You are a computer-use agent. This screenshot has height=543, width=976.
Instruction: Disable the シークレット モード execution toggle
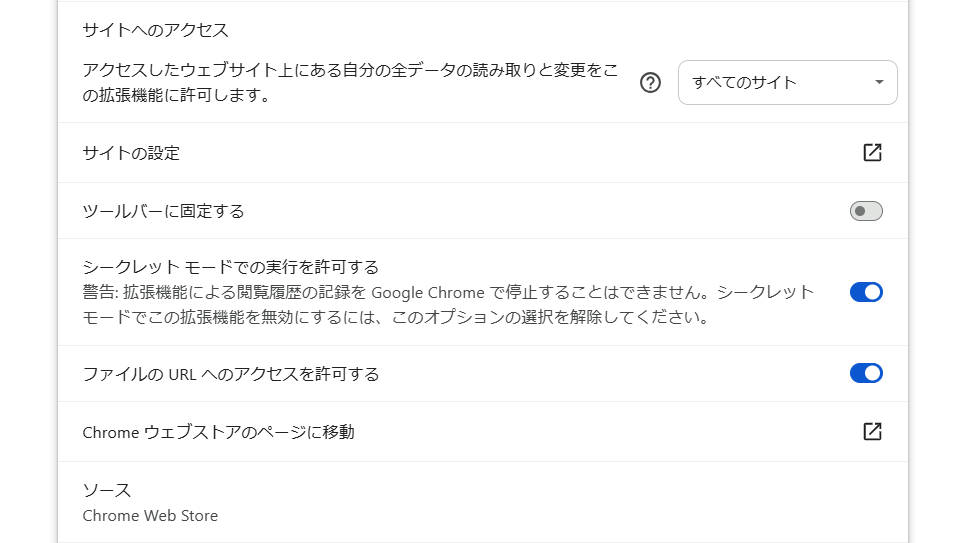866,292
